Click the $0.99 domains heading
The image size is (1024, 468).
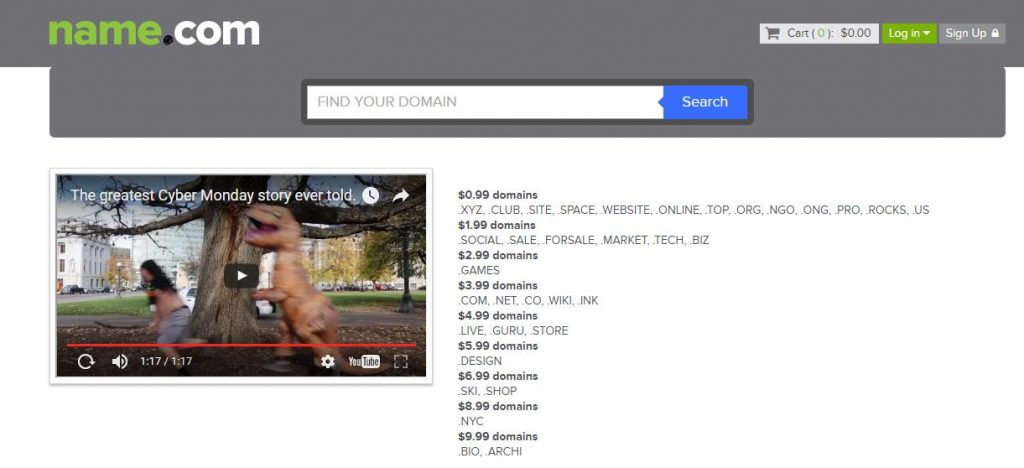pos(498,195)
